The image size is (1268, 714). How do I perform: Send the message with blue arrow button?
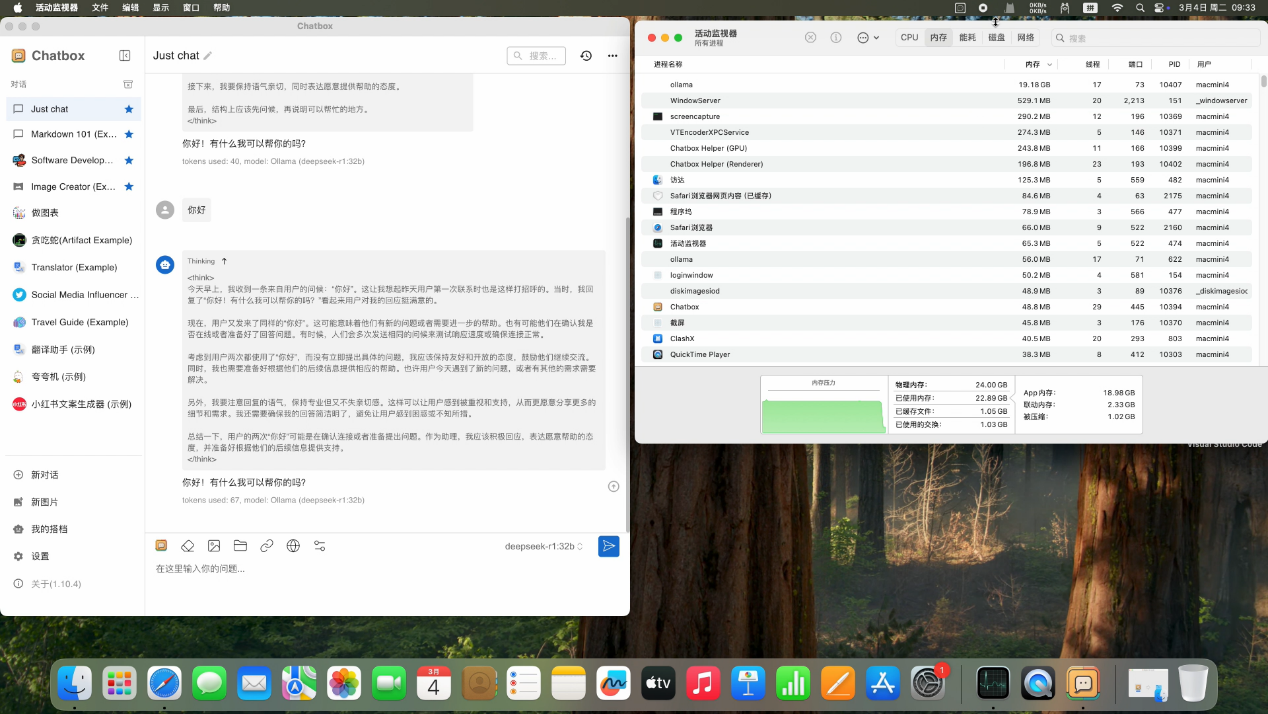click(x=608, y=546)
